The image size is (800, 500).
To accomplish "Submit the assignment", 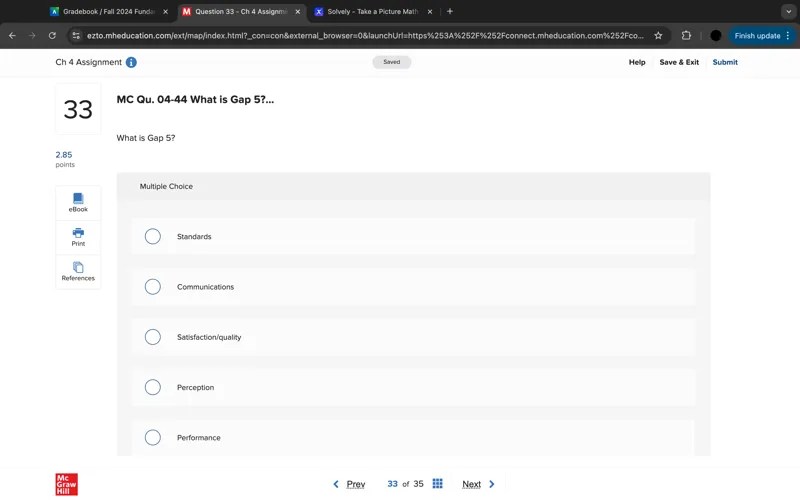I will [x=725, y=62].
